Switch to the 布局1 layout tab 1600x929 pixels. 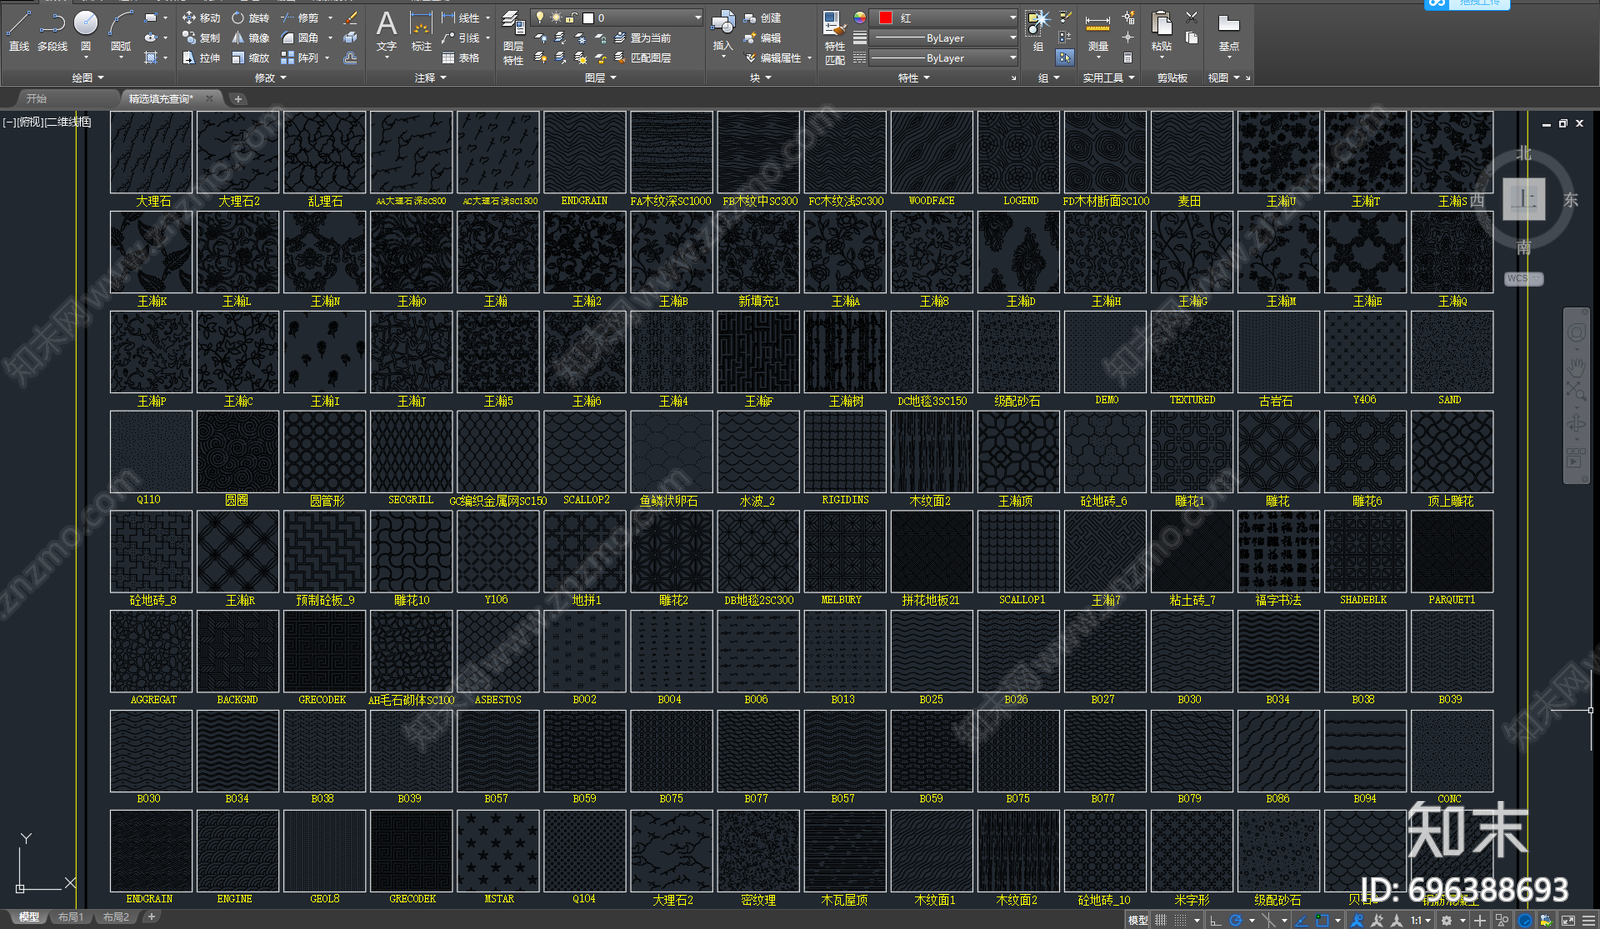point(70,917)
